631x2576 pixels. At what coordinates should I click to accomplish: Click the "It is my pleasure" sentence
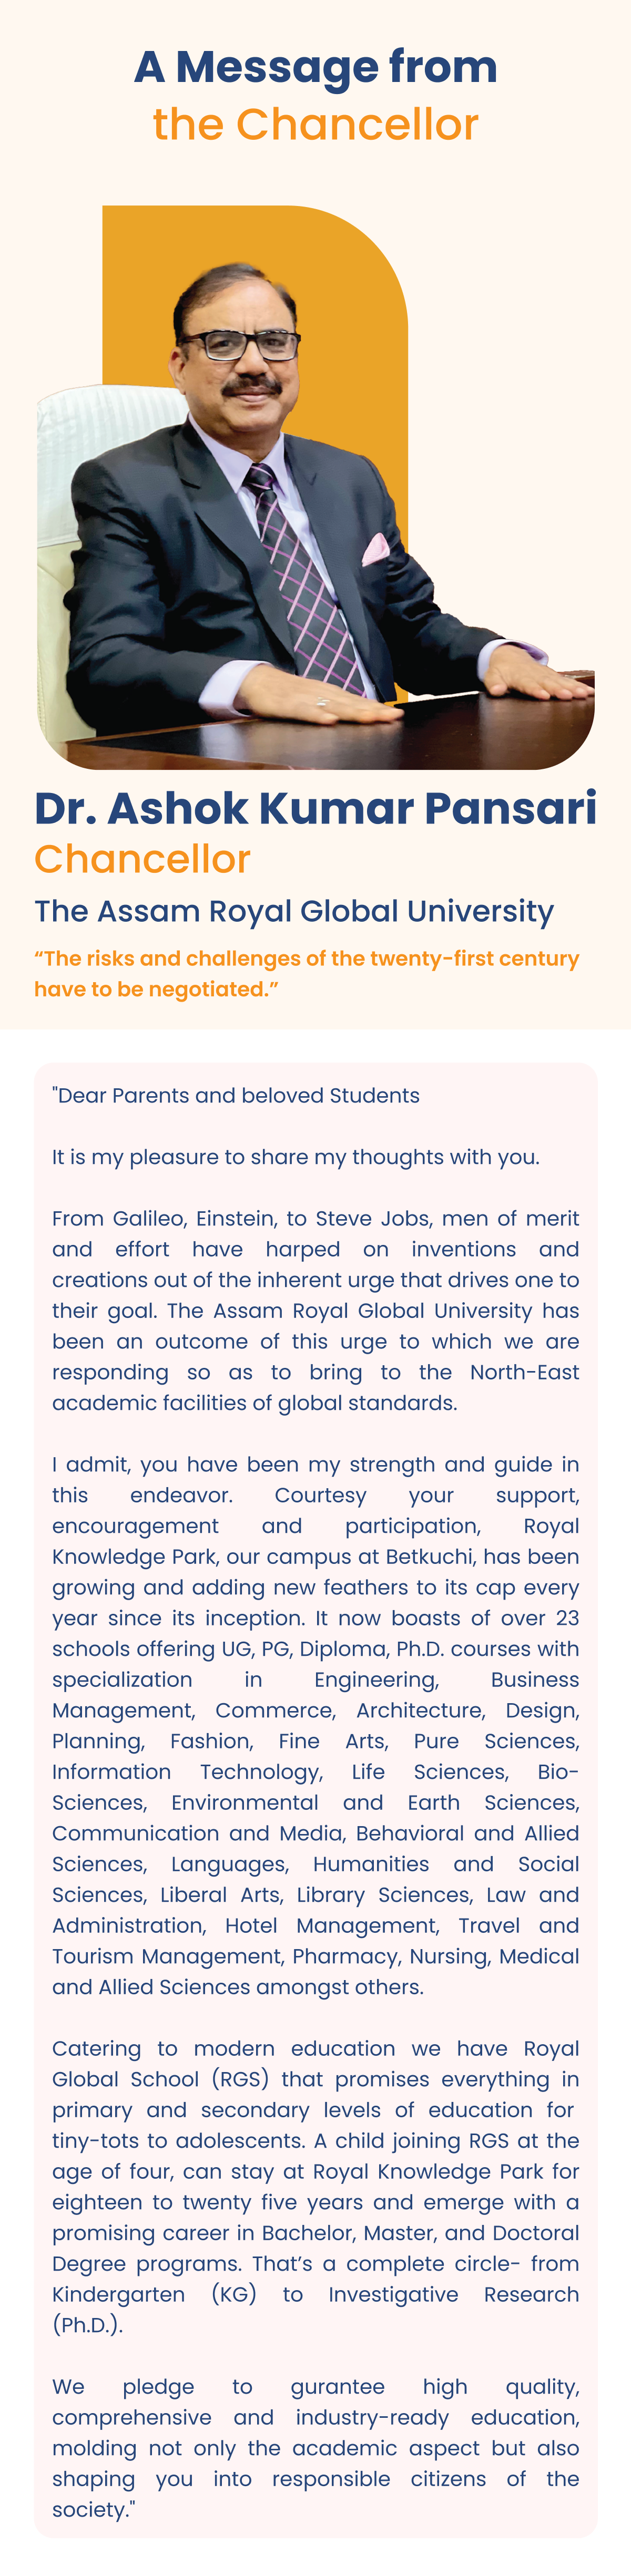pyautogui.click(x=295, y=1157)
